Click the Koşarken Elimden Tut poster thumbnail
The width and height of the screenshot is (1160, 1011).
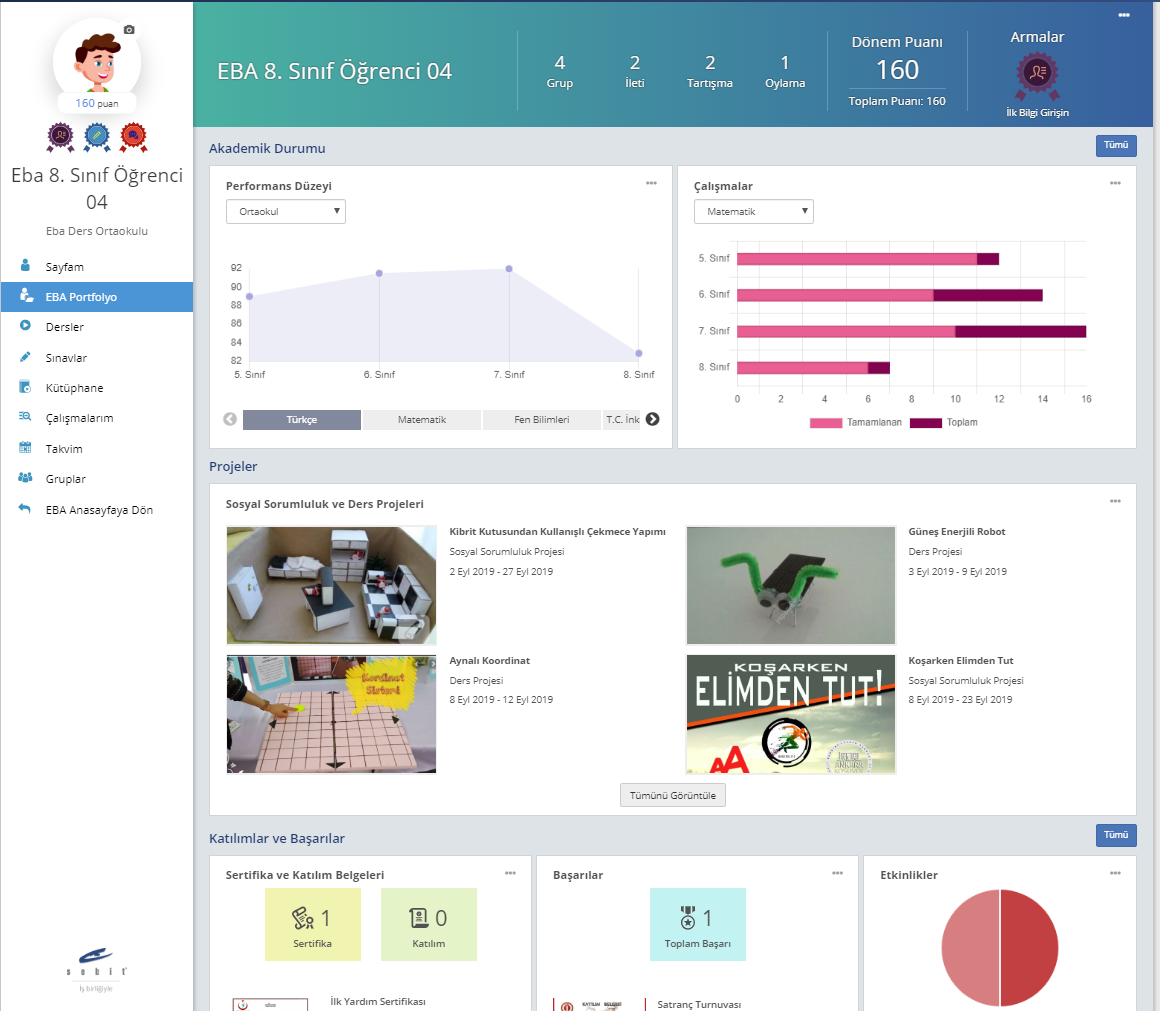coord(791,714)
